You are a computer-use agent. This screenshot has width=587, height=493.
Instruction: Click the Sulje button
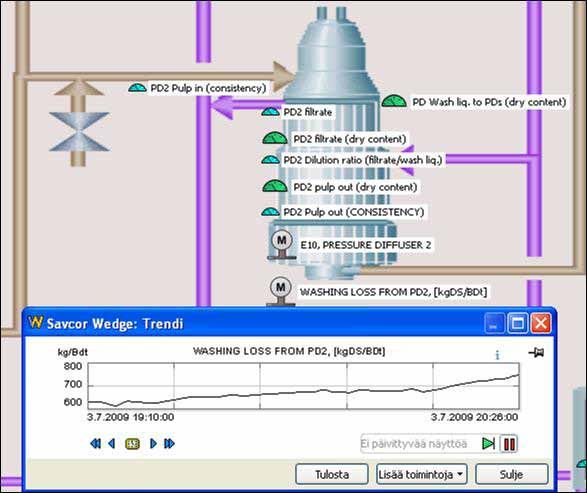(x=512, y=474)
